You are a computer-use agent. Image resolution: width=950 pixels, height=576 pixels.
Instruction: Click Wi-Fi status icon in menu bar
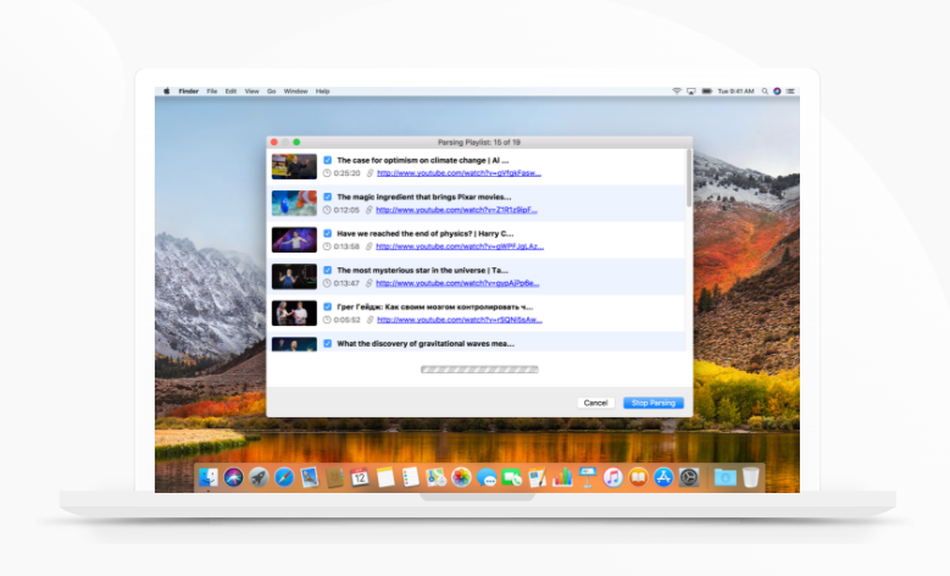coord(677,91)
